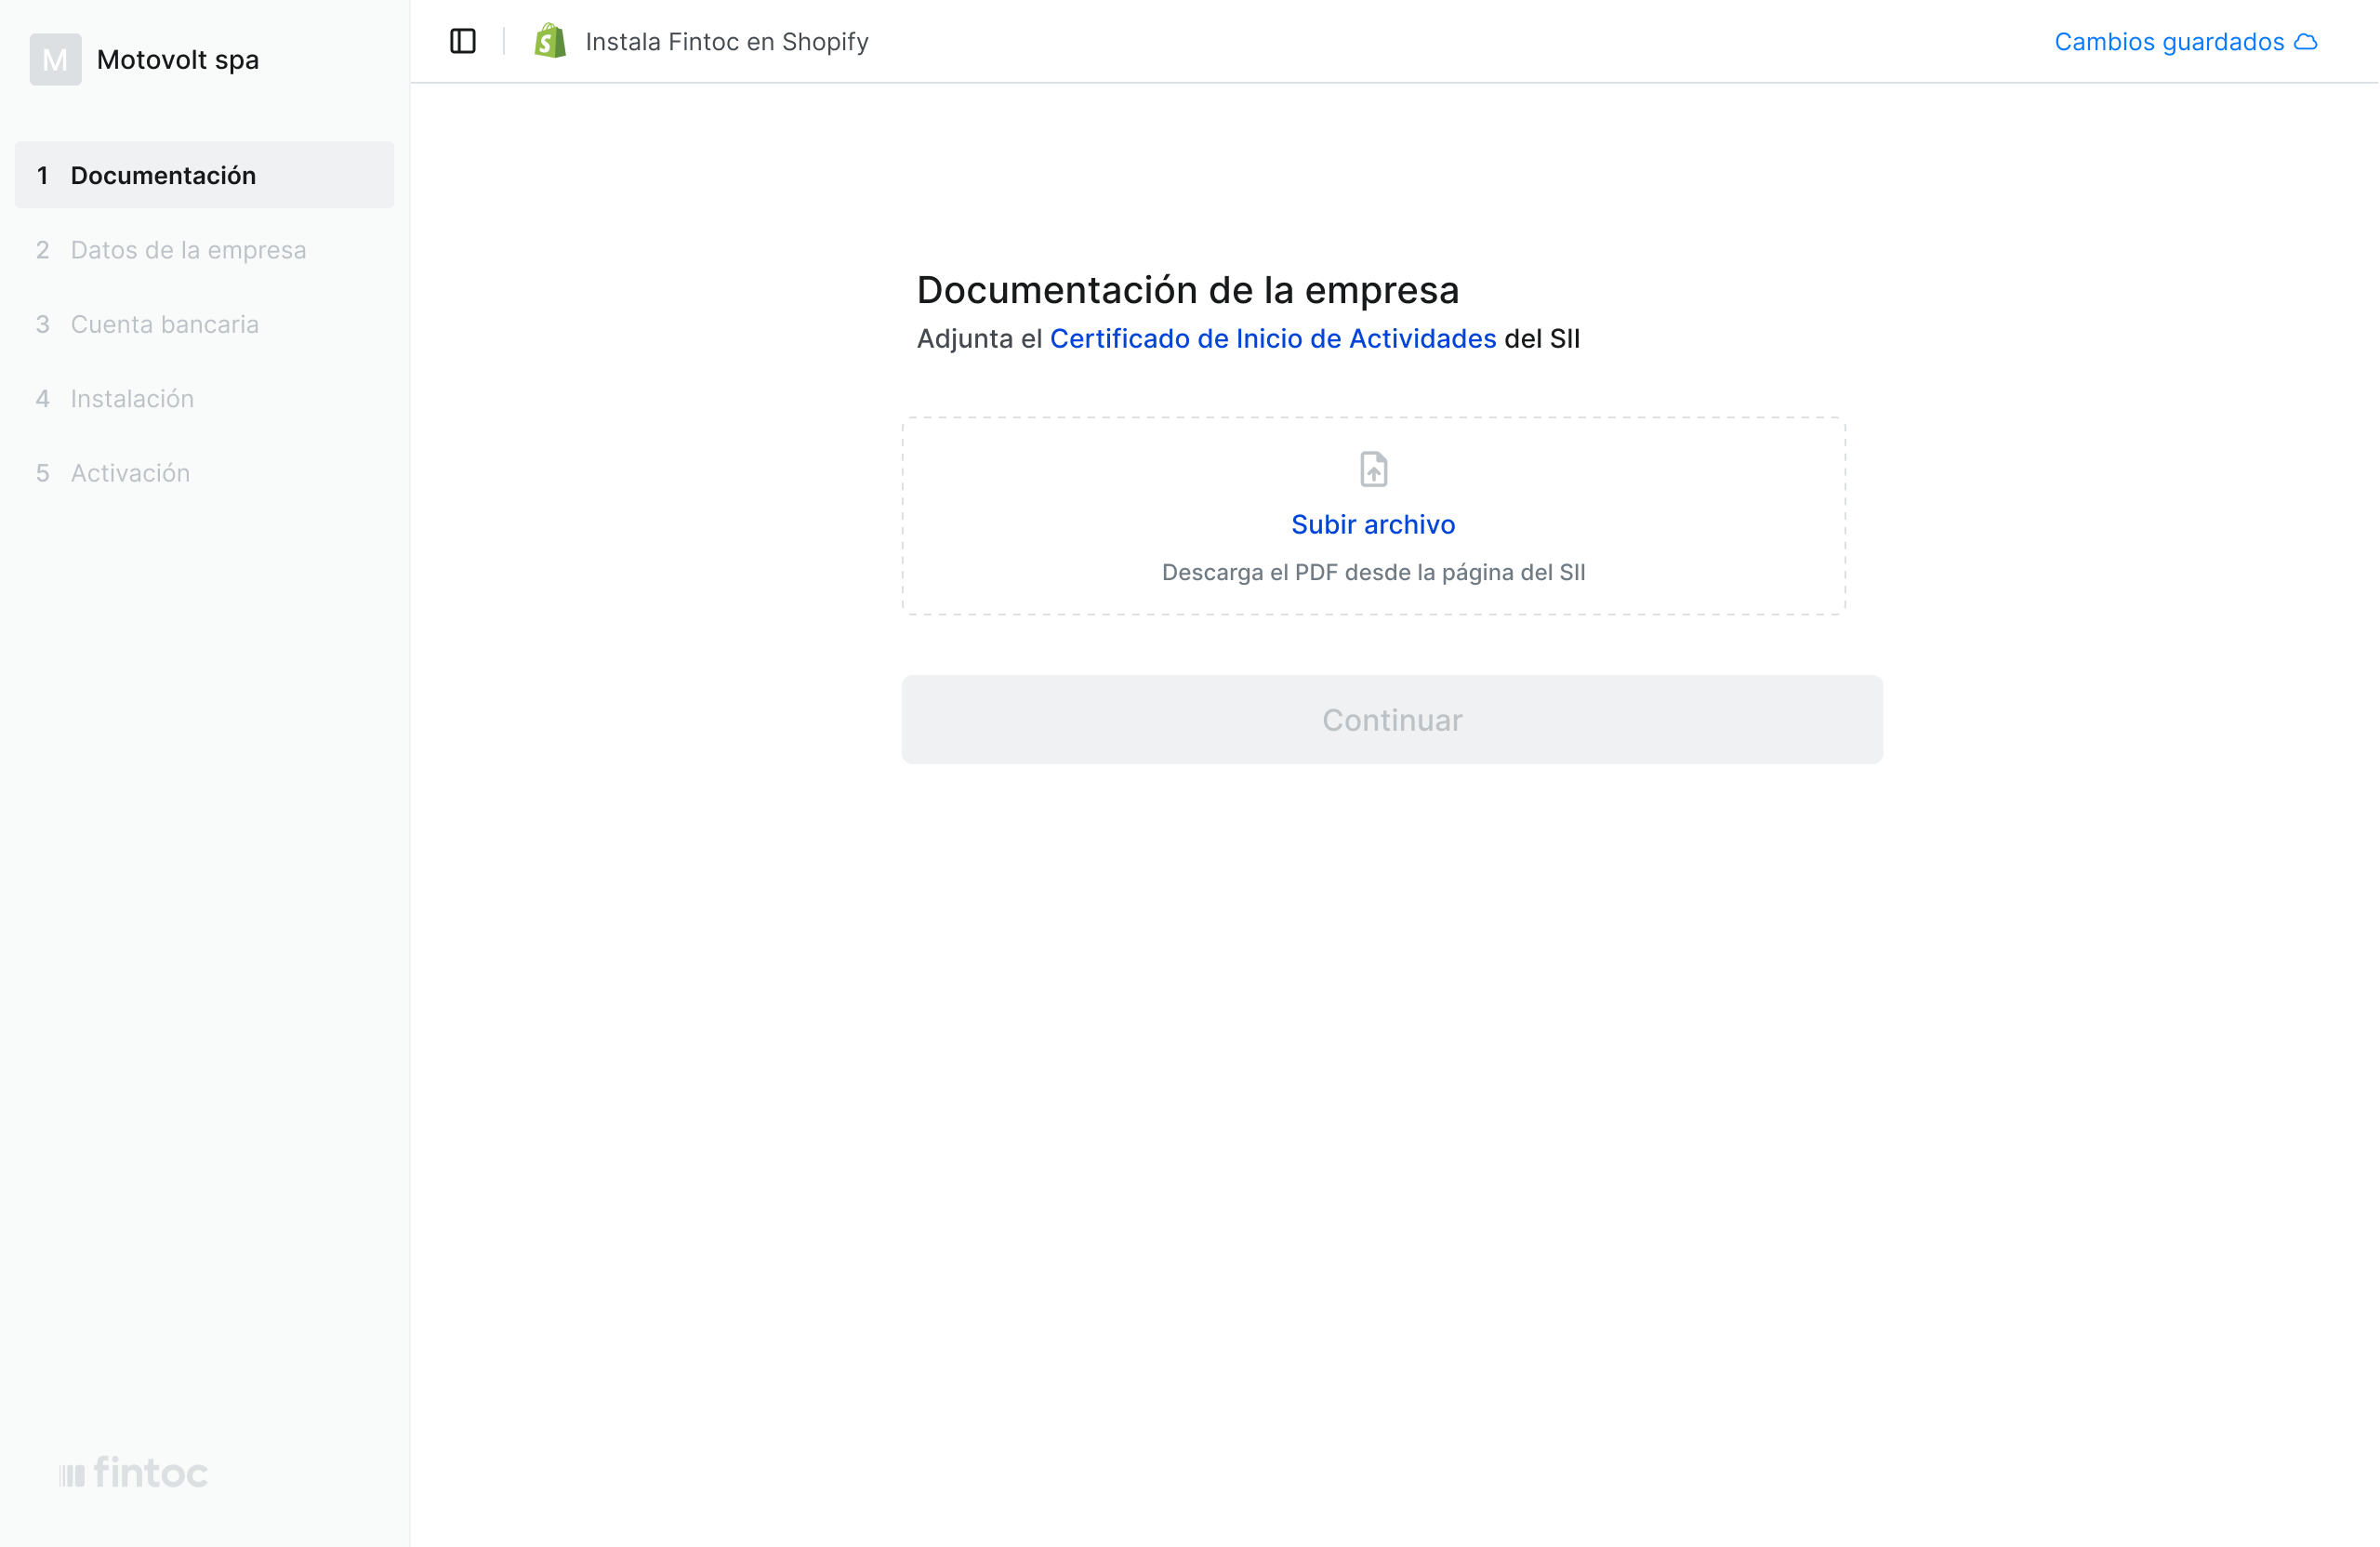Select Cuenta bancaria step

[x=165, y=324]
